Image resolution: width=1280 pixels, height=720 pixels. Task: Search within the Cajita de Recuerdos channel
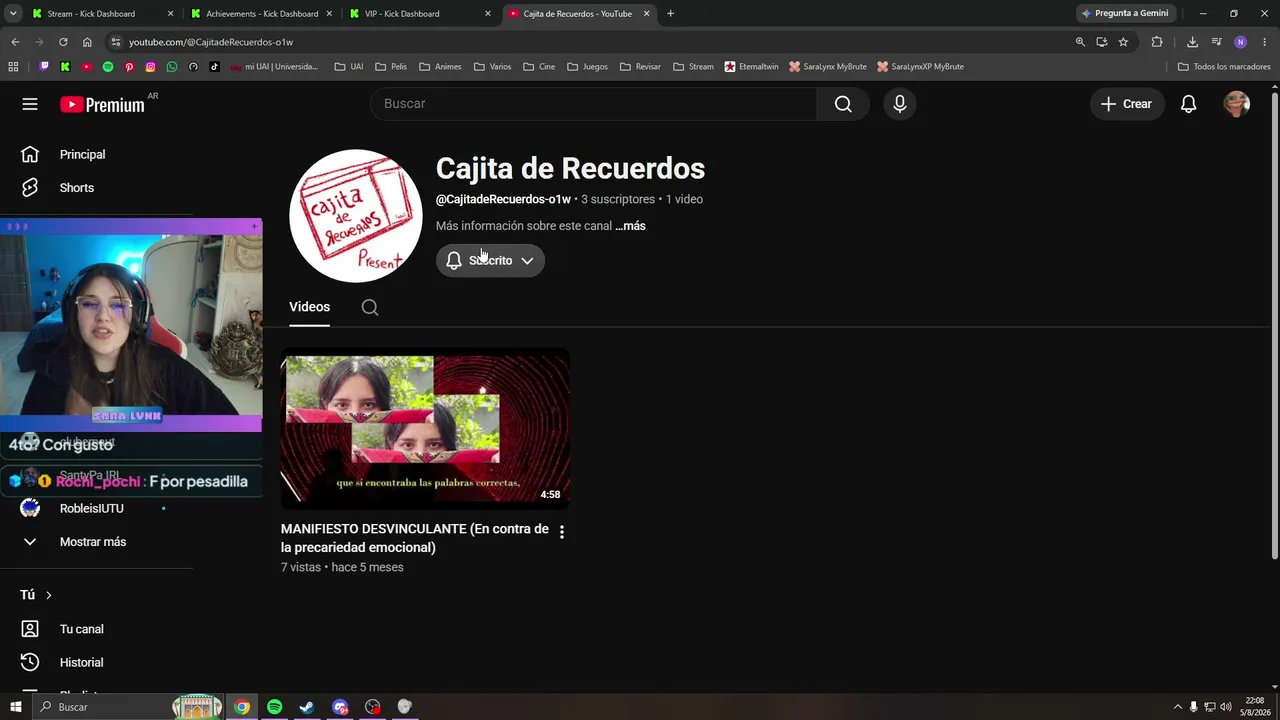click(x=370, y=307)
